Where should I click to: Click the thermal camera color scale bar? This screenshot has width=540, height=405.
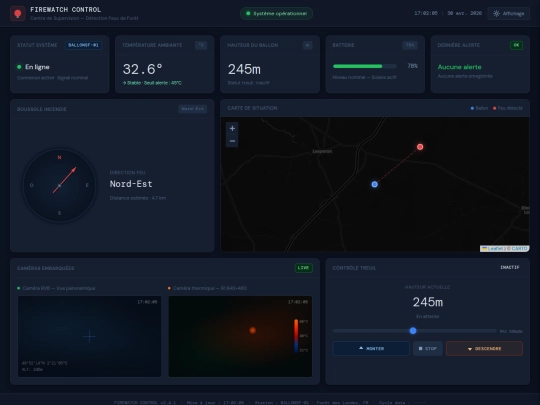pos(296,336)
